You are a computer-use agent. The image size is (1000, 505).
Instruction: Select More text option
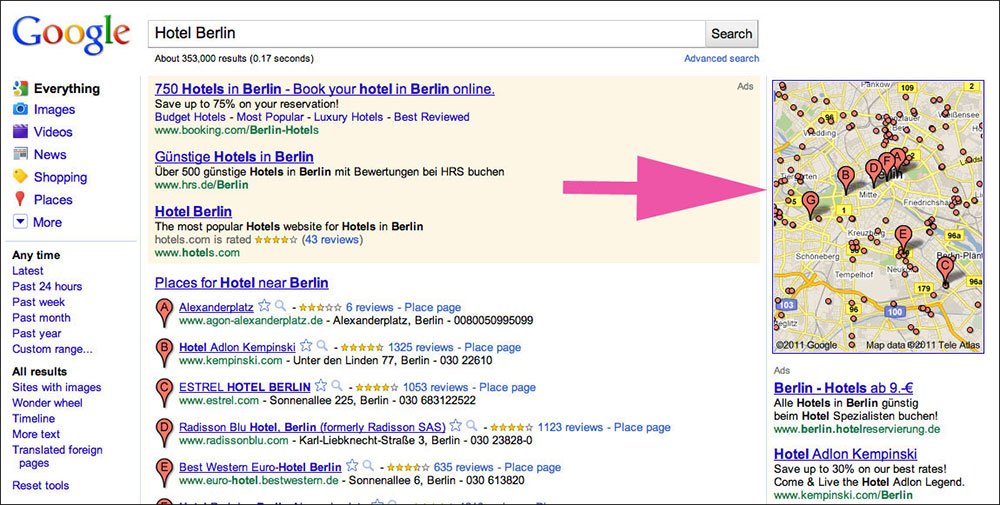point(36,434)
